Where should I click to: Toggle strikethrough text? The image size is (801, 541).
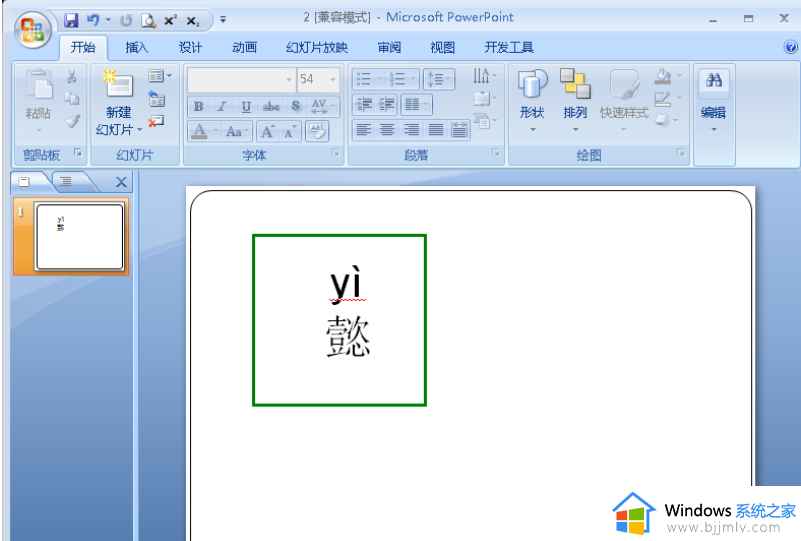271,106
